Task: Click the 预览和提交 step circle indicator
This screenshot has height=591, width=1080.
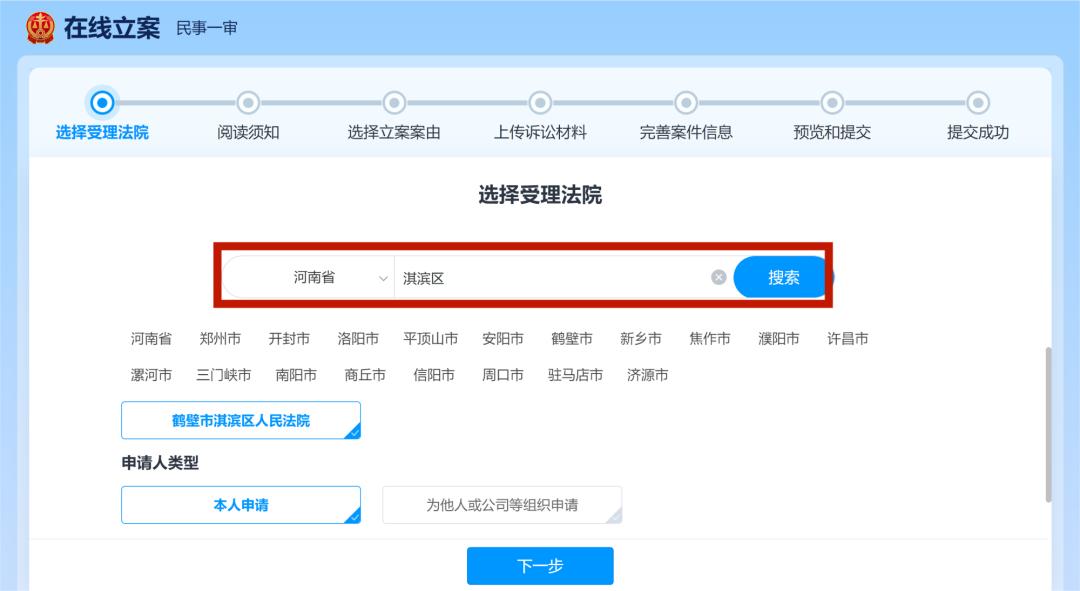Action: tap(832, 103)
